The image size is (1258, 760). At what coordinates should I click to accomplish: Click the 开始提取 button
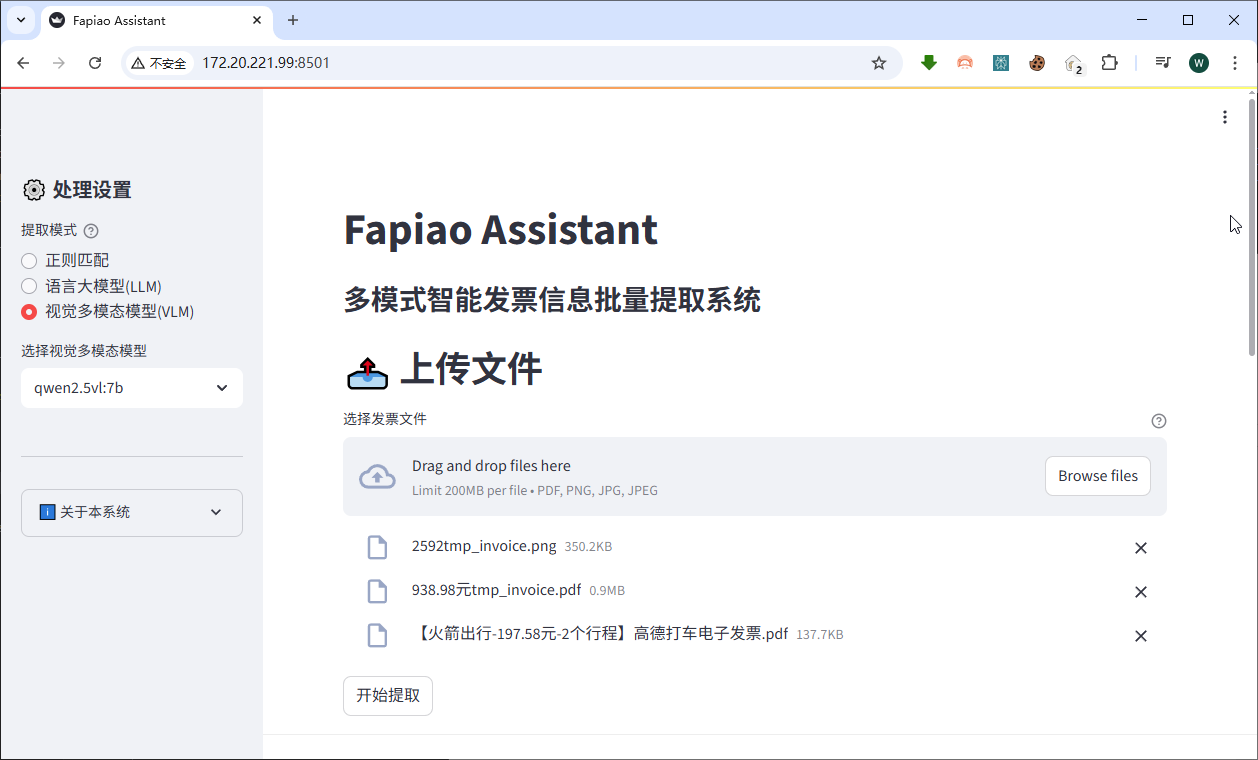click(x=387, y=695)
